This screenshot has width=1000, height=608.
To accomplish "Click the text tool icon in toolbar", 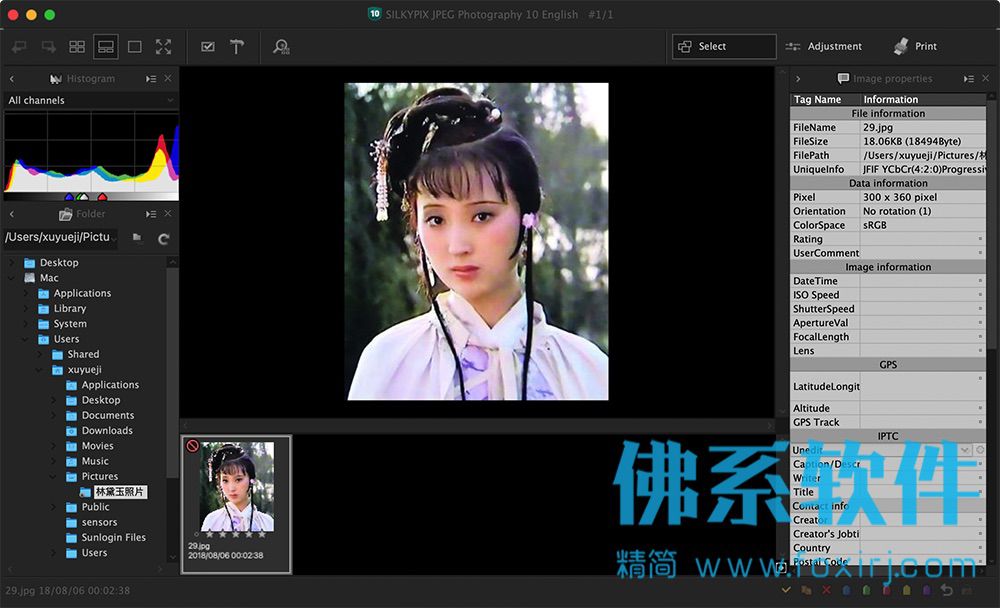I will (x=237, y=47).
